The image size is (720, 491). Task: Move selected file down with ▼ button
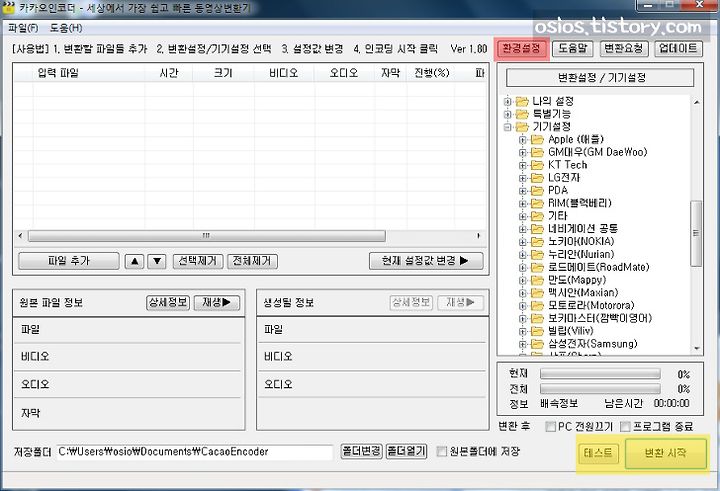click(157, 261)
